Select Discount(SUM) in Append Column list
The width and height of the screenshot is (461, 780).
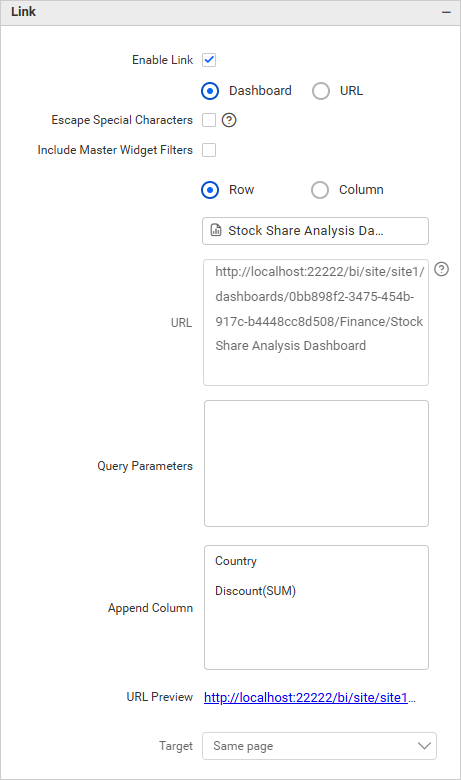point(255,591)
